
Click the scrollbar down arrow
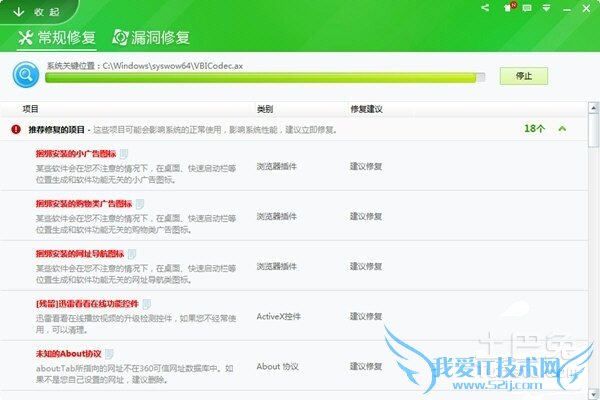[593, 394]
